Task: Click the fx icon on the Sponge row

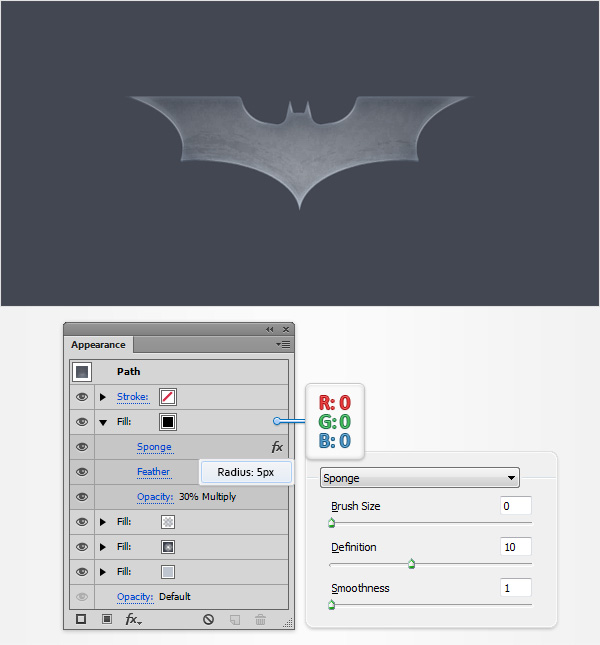Action: tap(277, 447)
